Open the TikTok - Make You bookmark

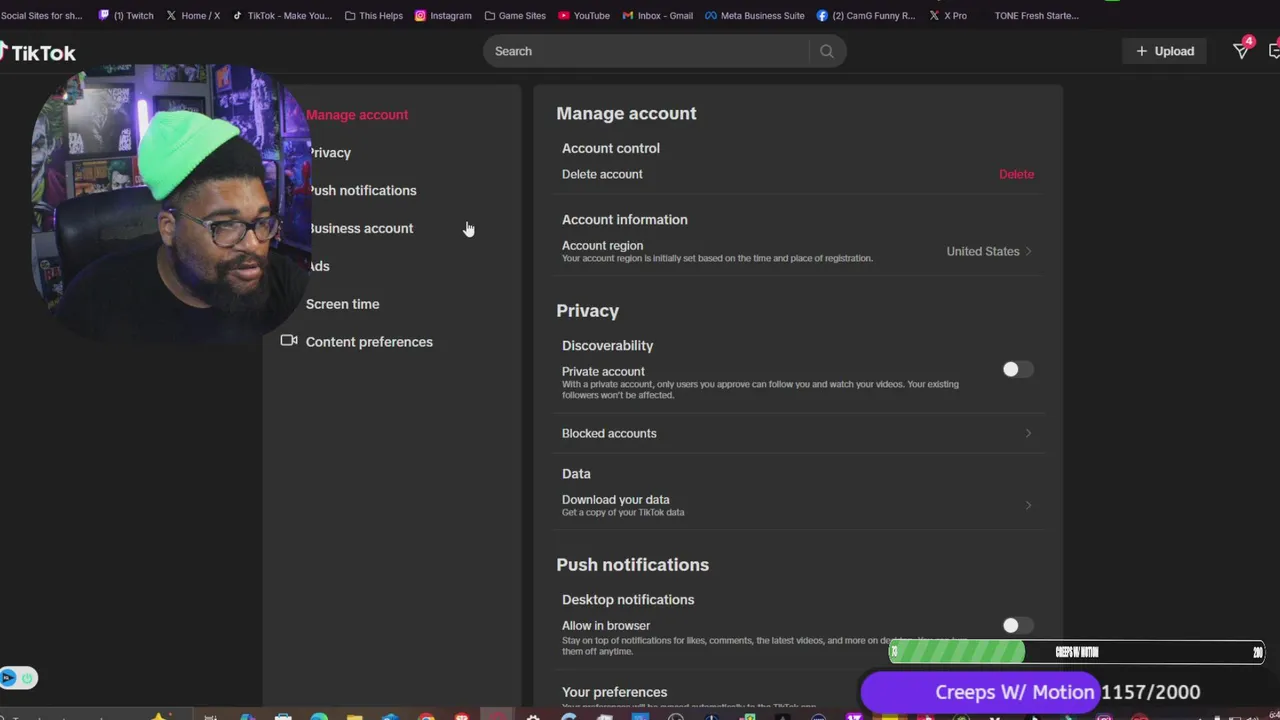coord(282,16)
